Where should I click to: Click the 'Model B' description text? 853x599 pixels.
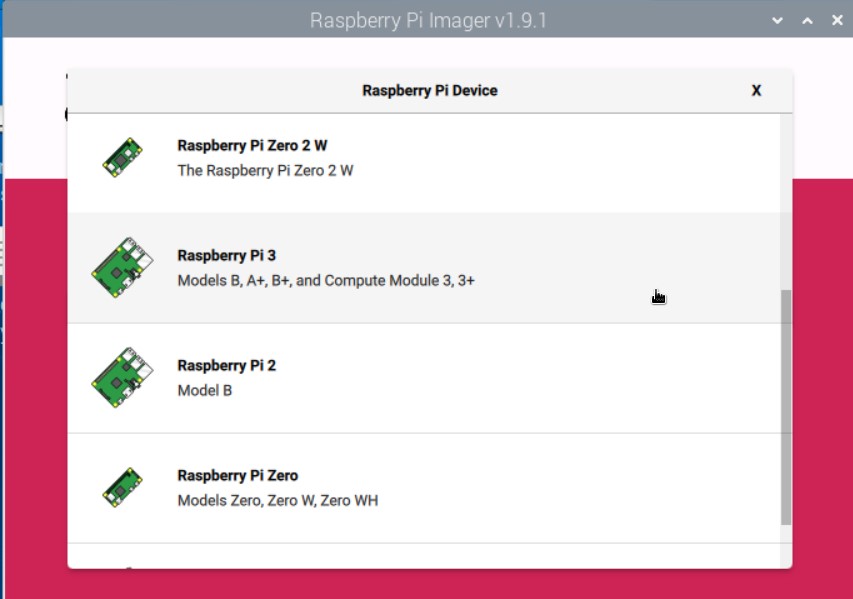click(x=205, y=390)
